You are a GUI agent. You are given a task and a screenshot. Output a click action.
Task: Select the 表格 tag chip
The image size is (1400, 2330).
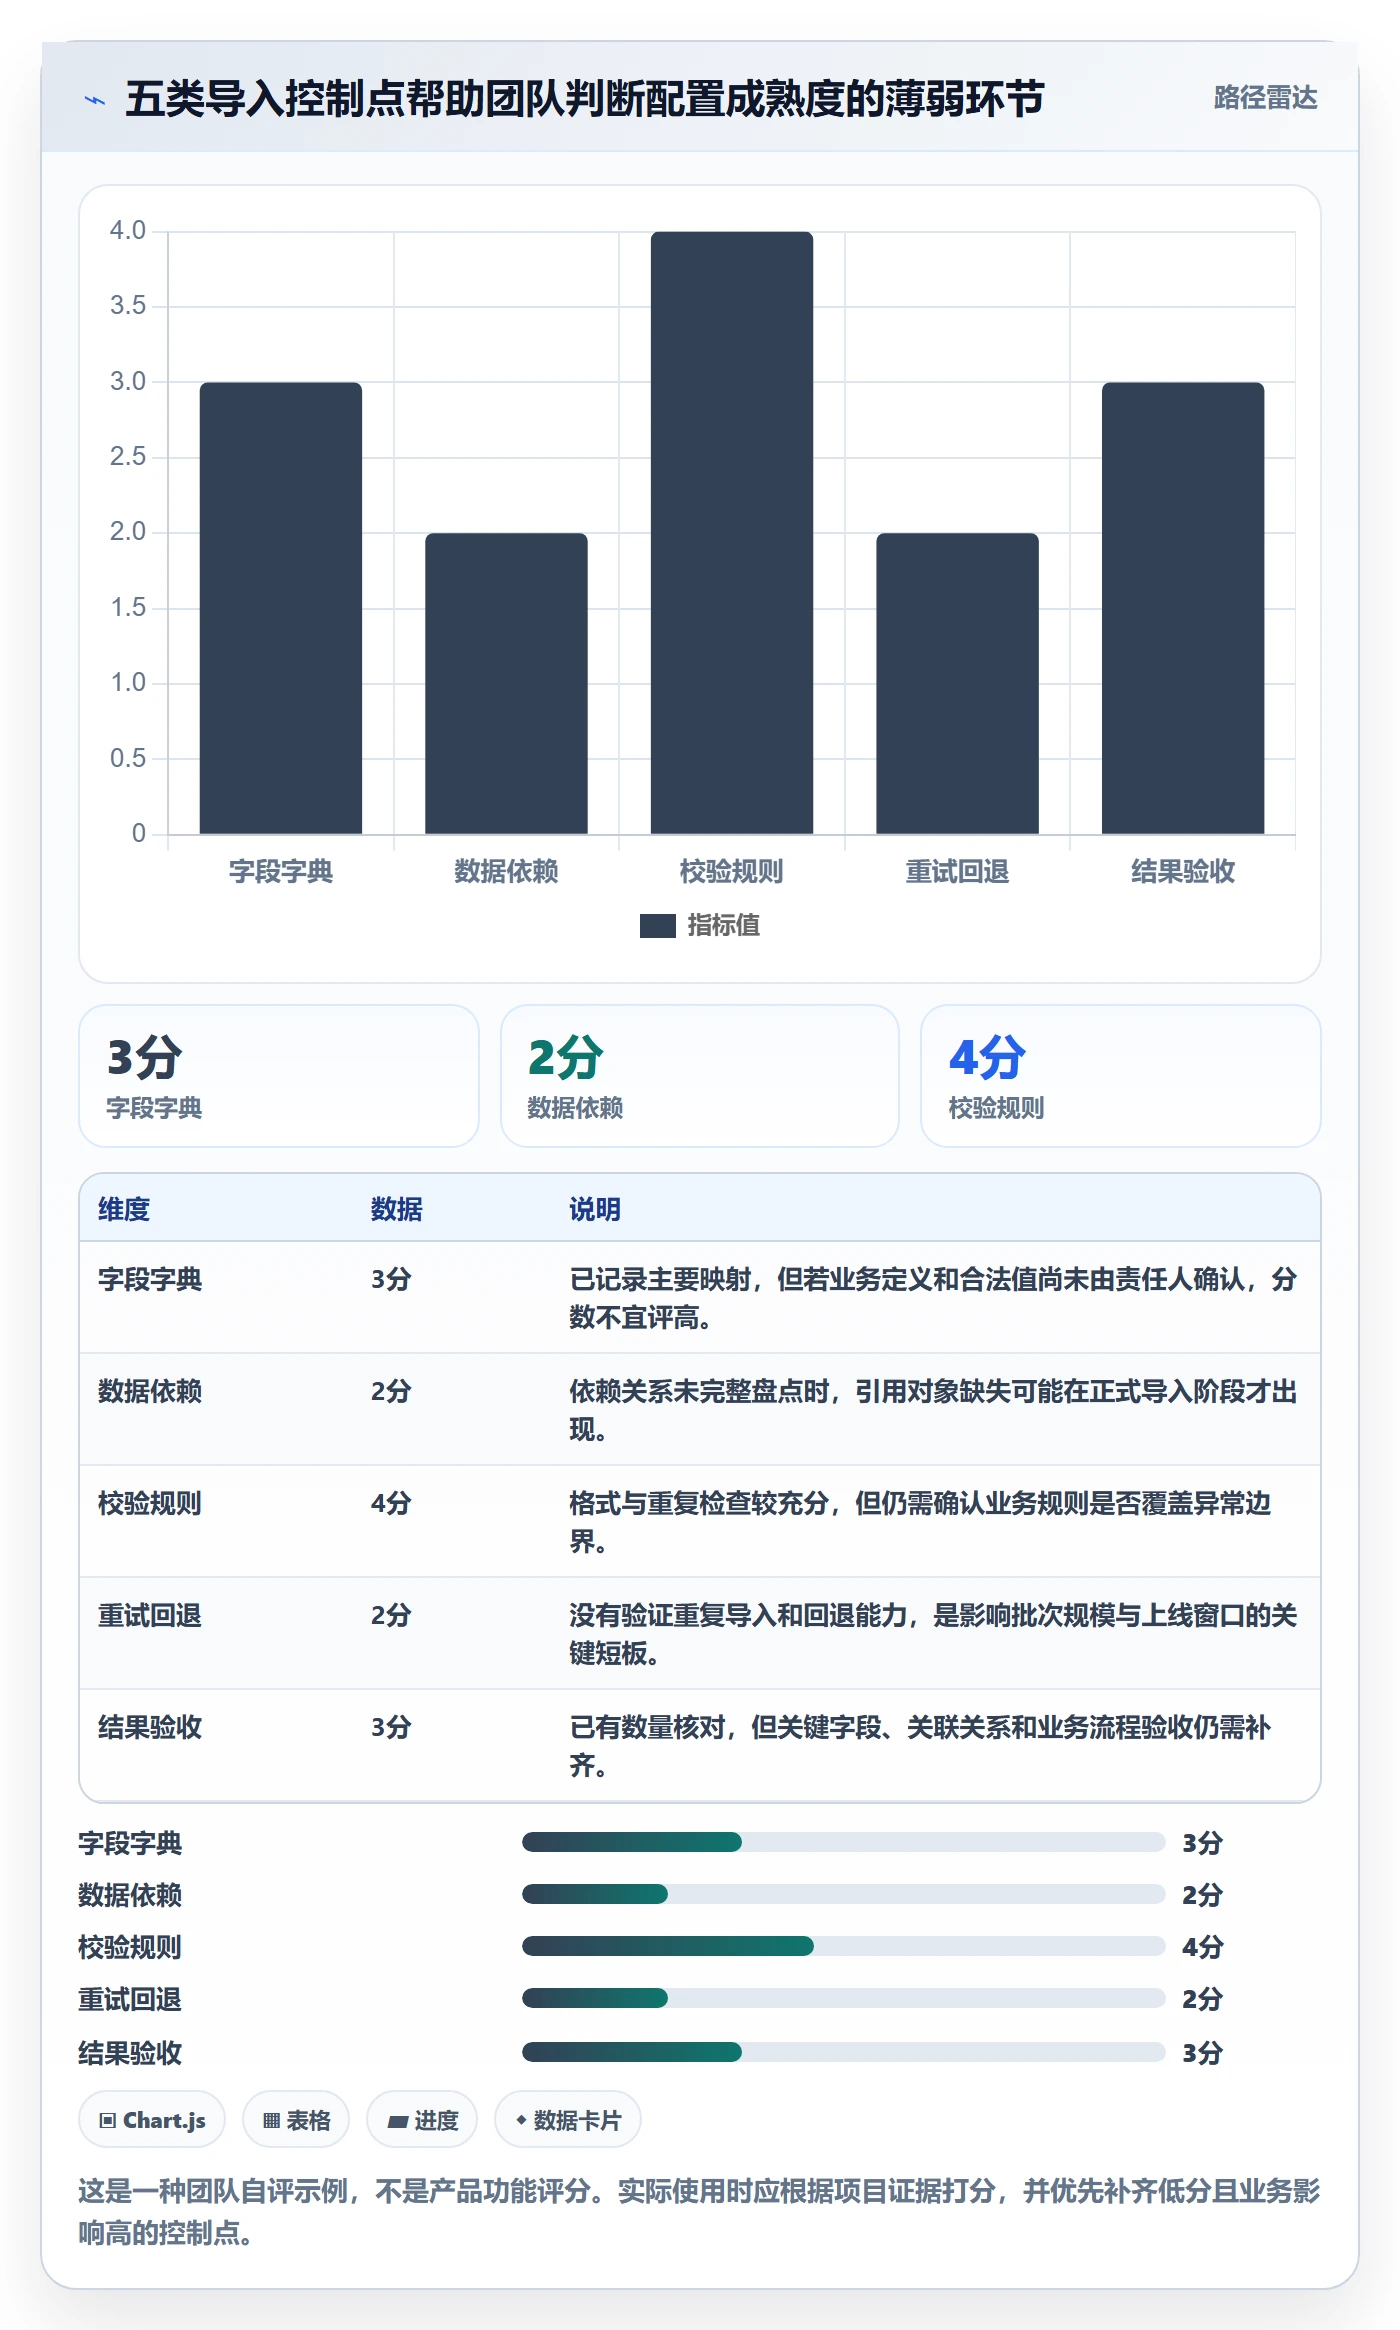coord(296,2120)
